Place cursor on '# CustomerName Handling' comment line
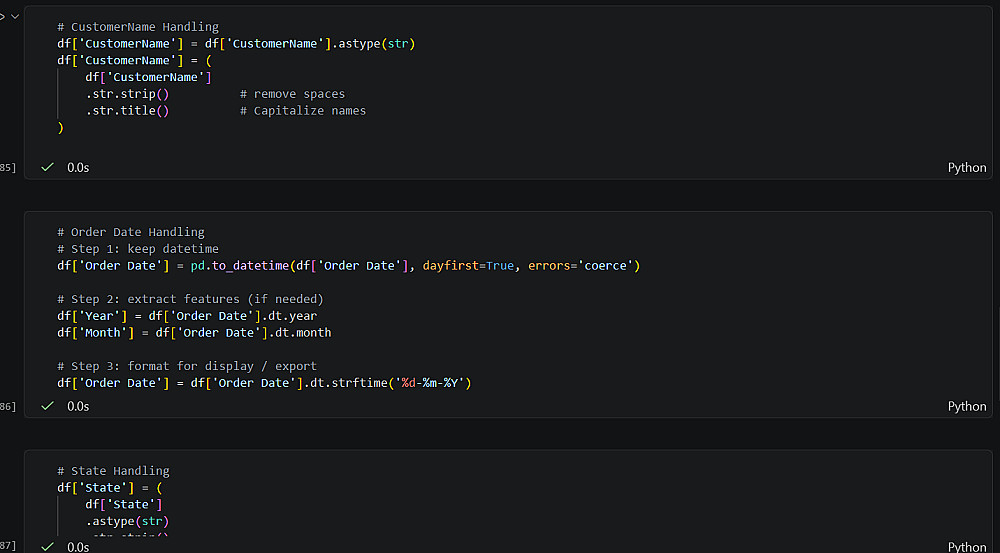Screen dimensions: 1000x553 (138, 27)
